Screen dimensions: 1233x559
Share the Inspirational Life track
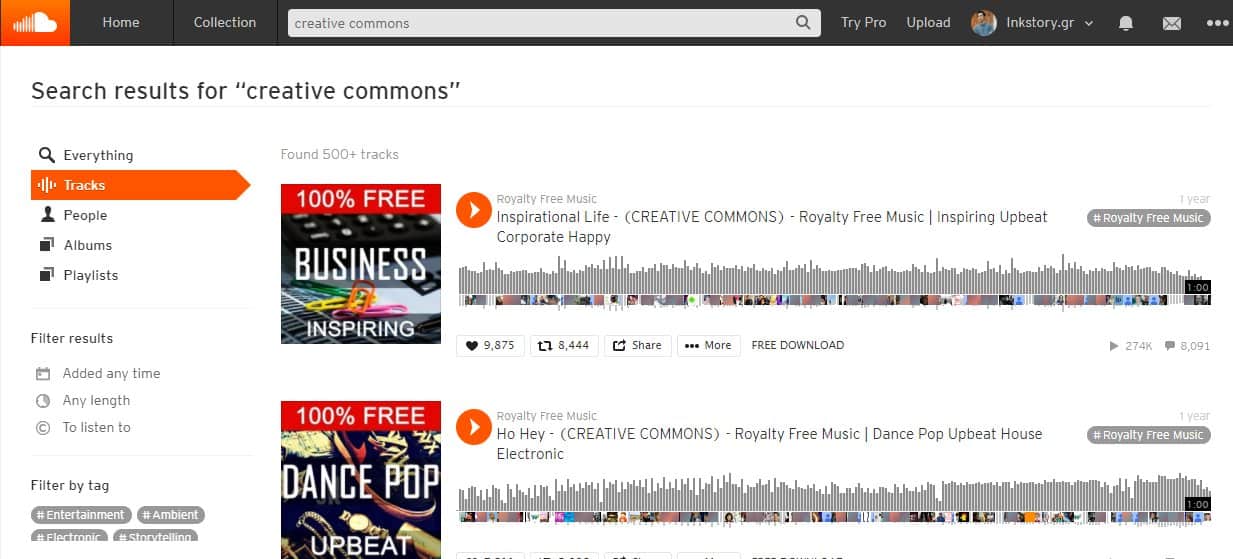tap(637, 345)
